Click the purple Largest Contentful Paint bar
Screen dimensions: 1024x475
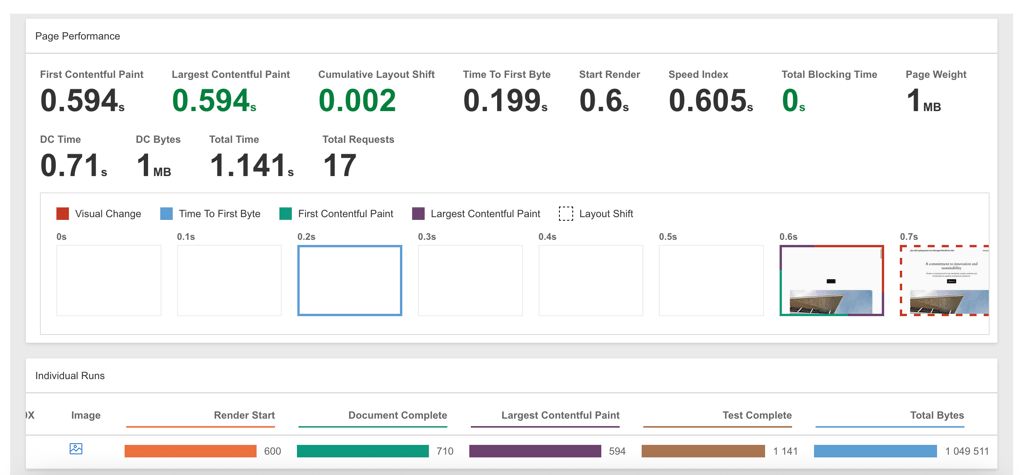point(535,451)
